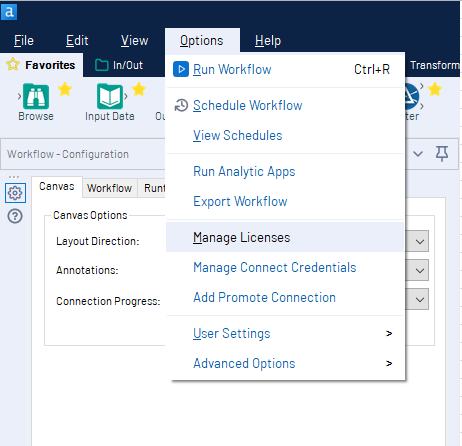Open the Annotations dropdown arrow

pyautogui.click(x=420, y=270)
